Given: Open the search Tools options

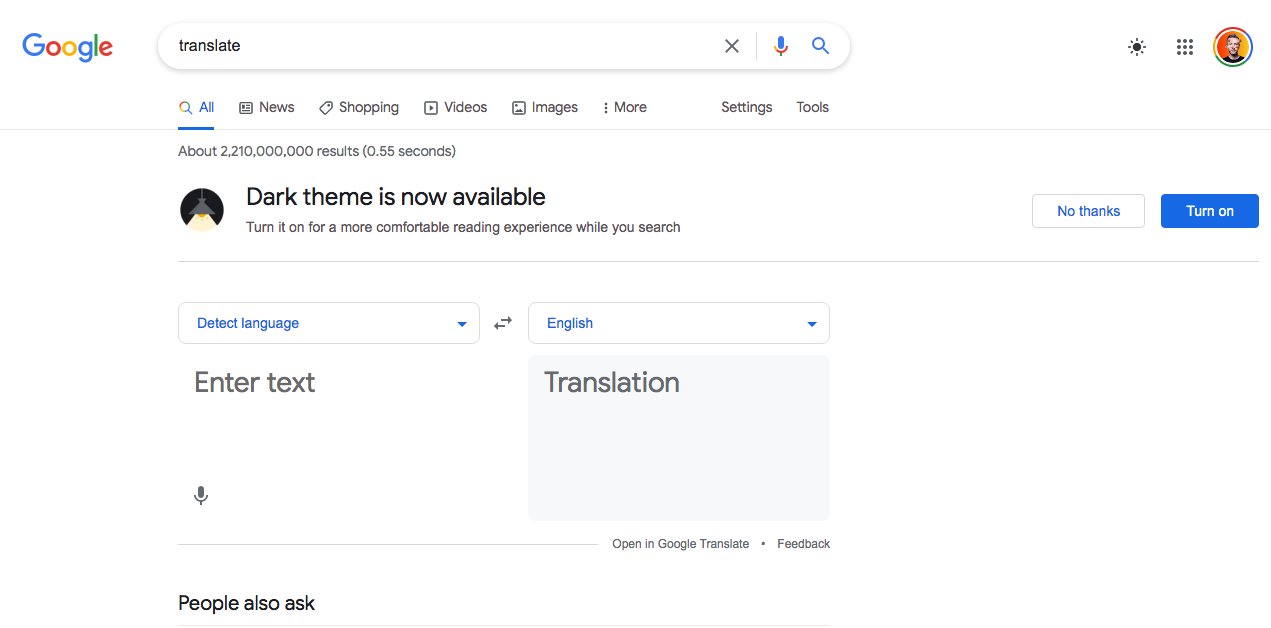Looking at the screenshot, I should (x=812, y=108).
